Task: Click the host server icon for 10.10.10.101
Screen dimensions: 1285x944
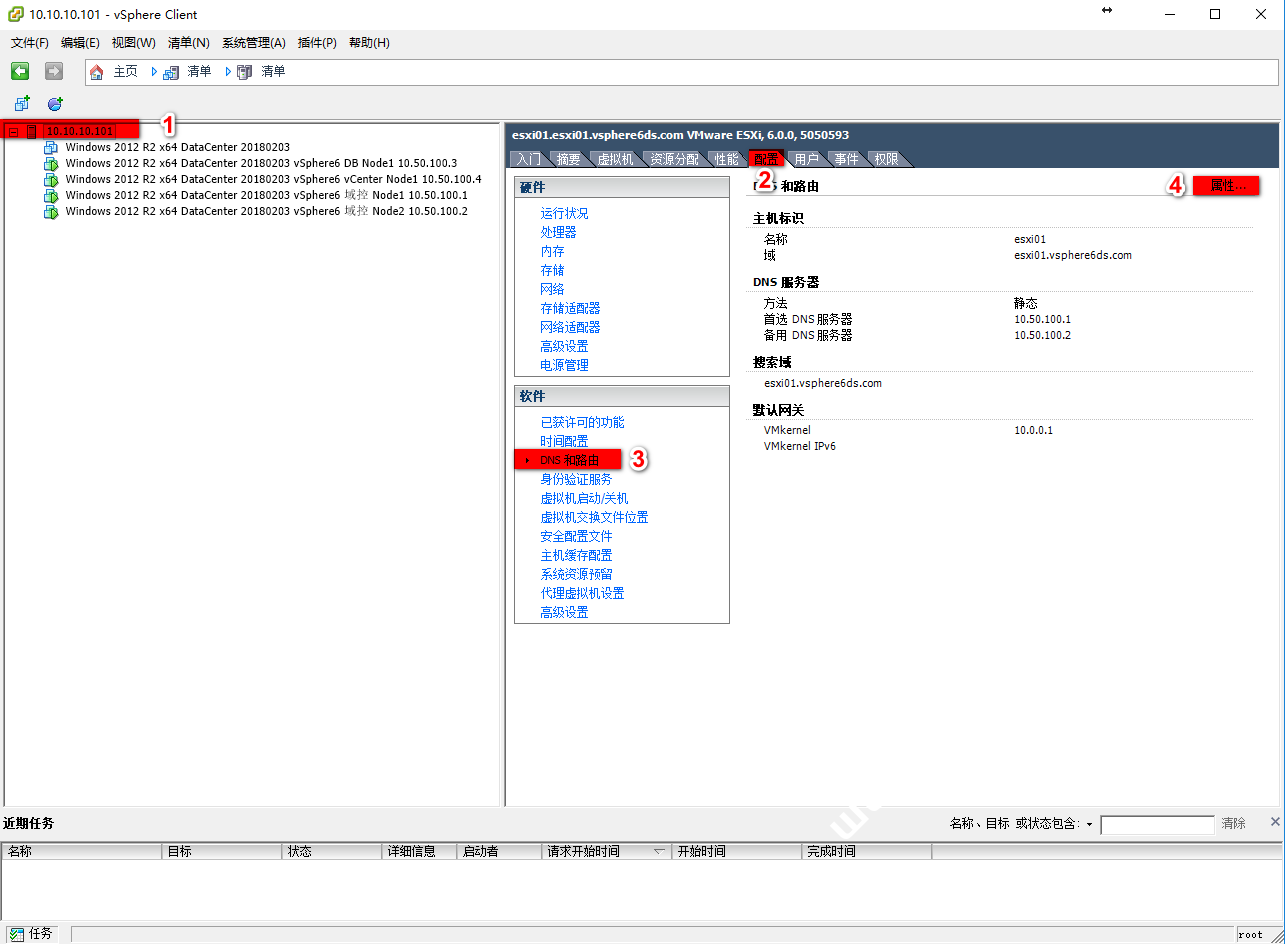Action: [x=32, y=131]
